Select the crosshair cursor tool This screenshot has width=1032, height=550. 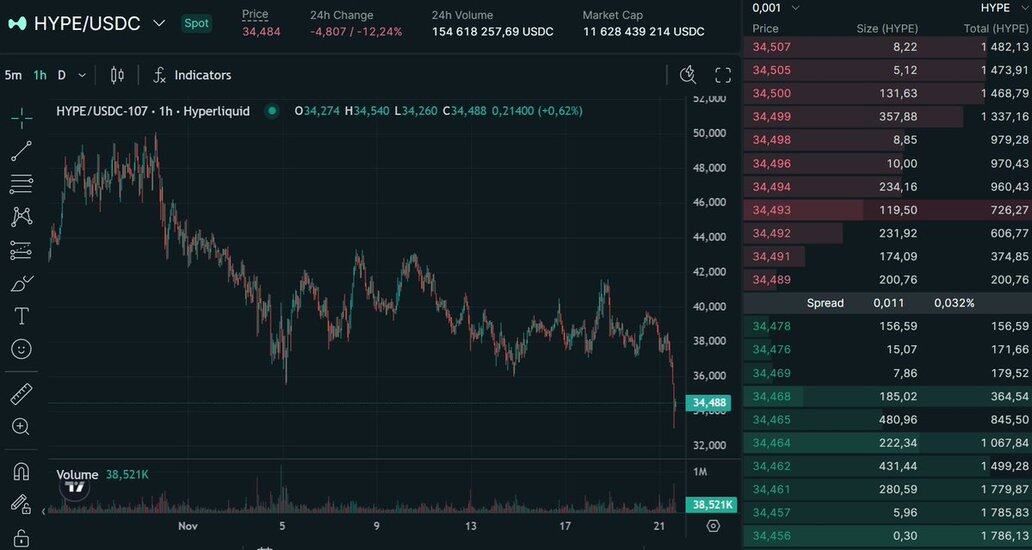21,118
